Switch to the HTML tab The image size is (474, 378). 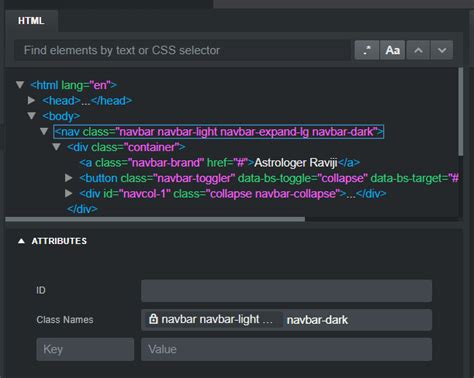(31, 21)
